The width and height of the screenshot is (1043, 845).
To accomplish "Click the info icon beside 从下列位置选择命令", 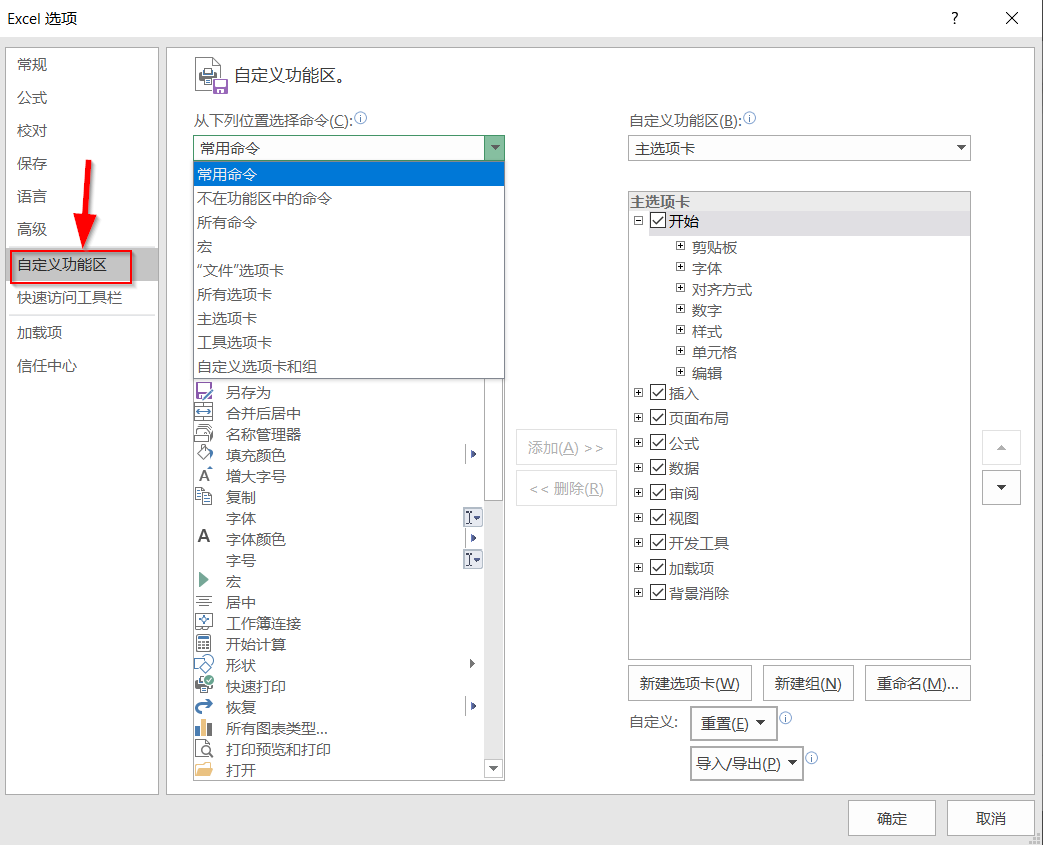I will (361, 118).
